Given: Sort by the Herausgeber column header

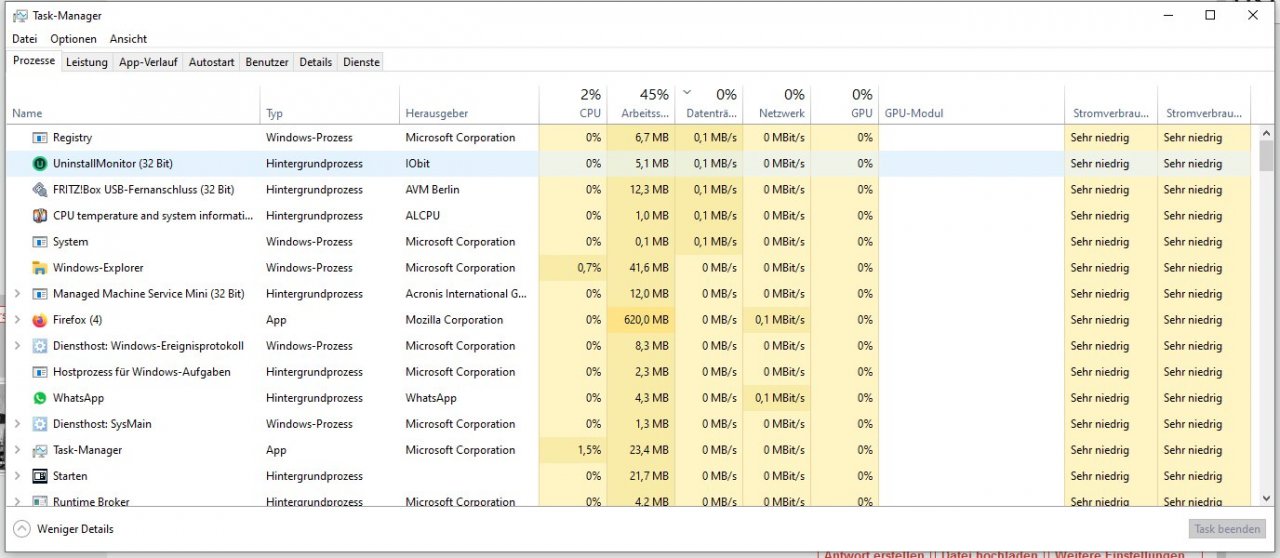Looking at the screenshot, I should [469, 104].
